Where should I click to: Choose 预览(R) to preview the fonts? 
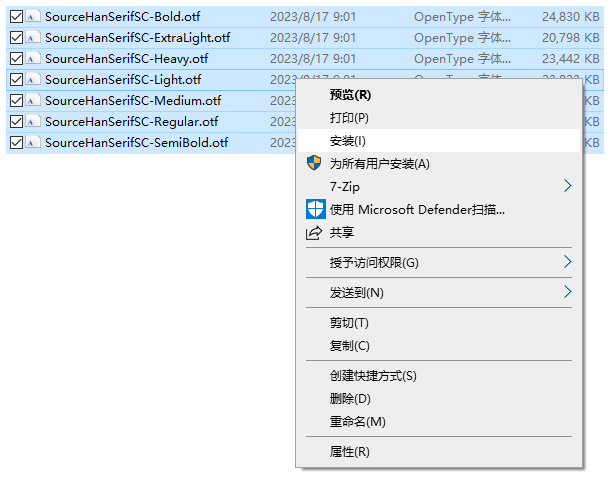pos(350,95)
